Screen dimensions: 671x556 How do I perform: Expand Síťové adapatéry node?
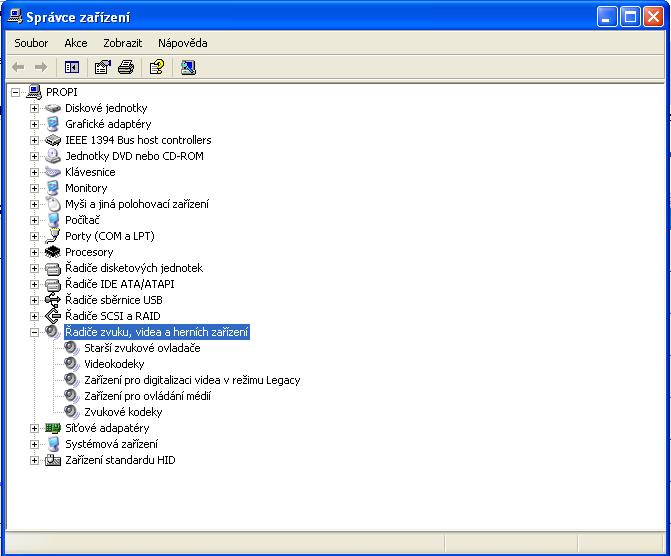[x=34, y=428]
